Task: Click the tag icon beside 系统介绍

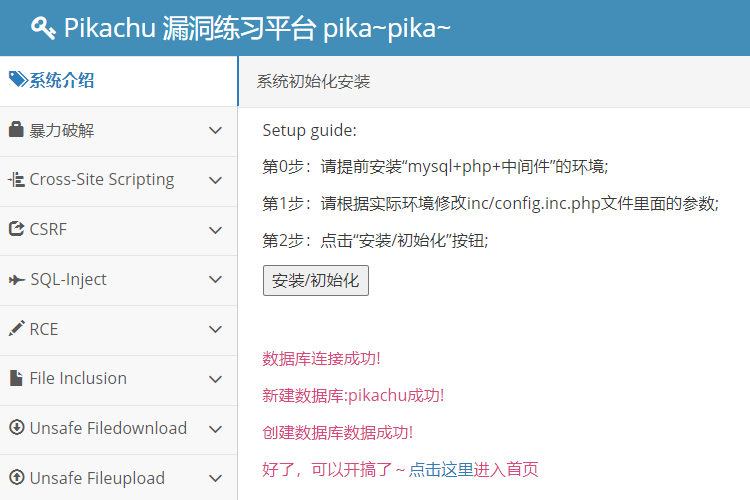Action: coord(18,80)
